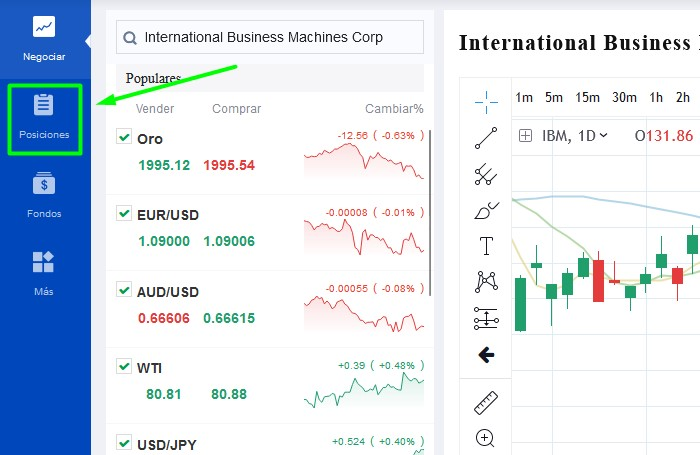The image size is (700, 455).
Task: Select the text annotation tool
Action: (x=486, y=246)
